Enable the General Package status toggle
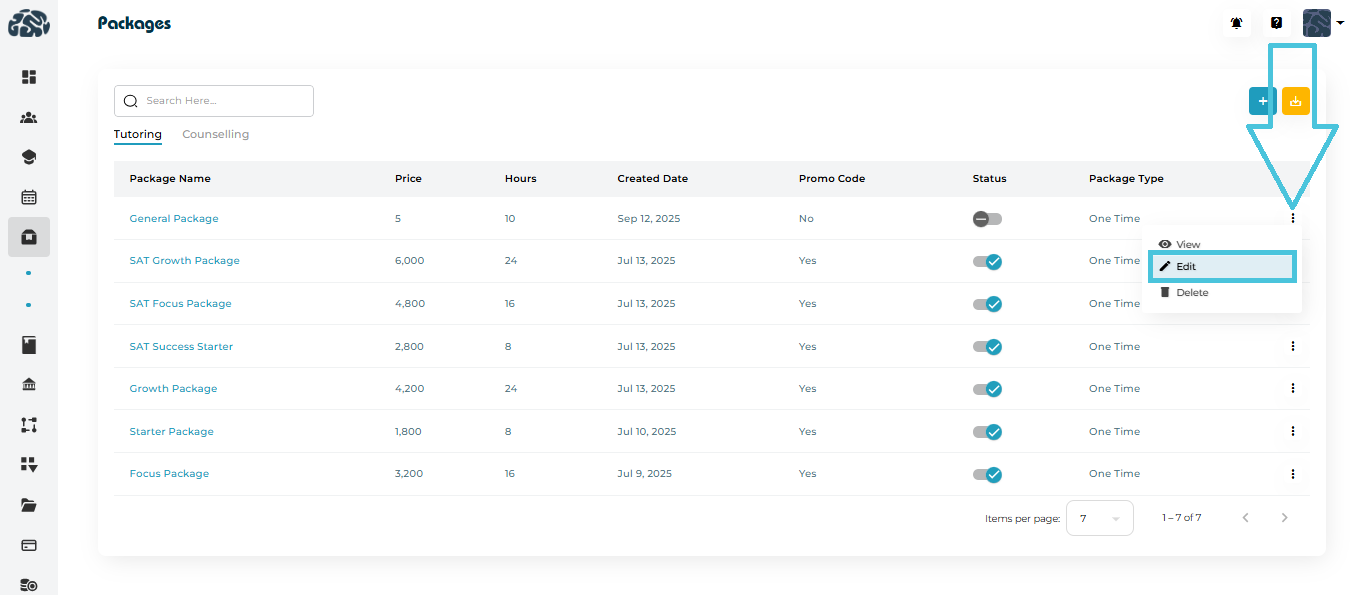 pos(987,219)
